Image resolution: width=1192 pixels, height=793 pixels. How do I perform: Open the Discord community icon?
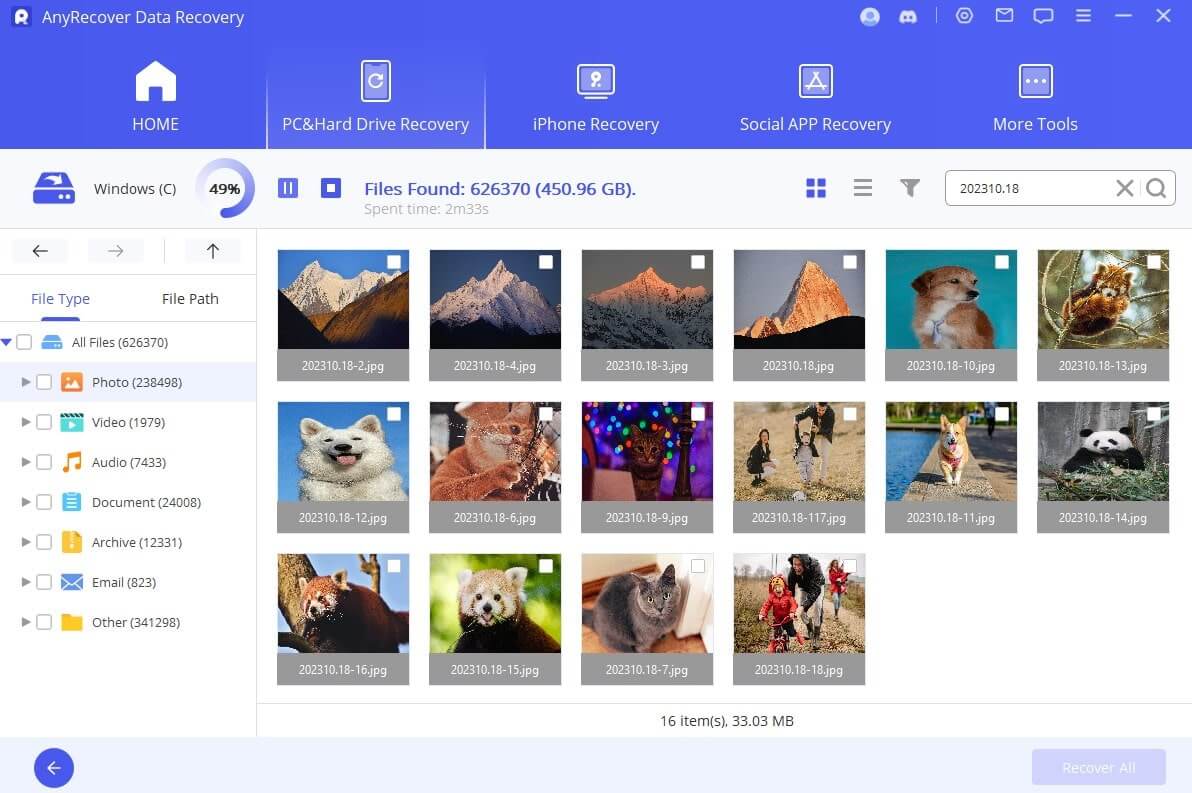coord(908,17)
